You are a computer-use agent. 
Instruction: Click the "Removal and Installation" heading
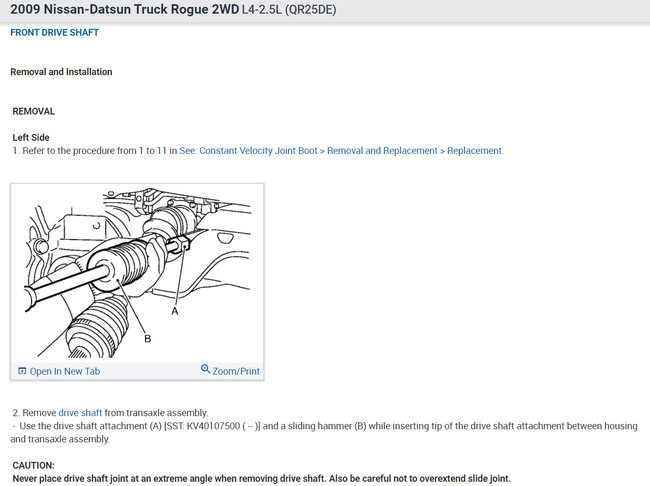click(61, 72)
